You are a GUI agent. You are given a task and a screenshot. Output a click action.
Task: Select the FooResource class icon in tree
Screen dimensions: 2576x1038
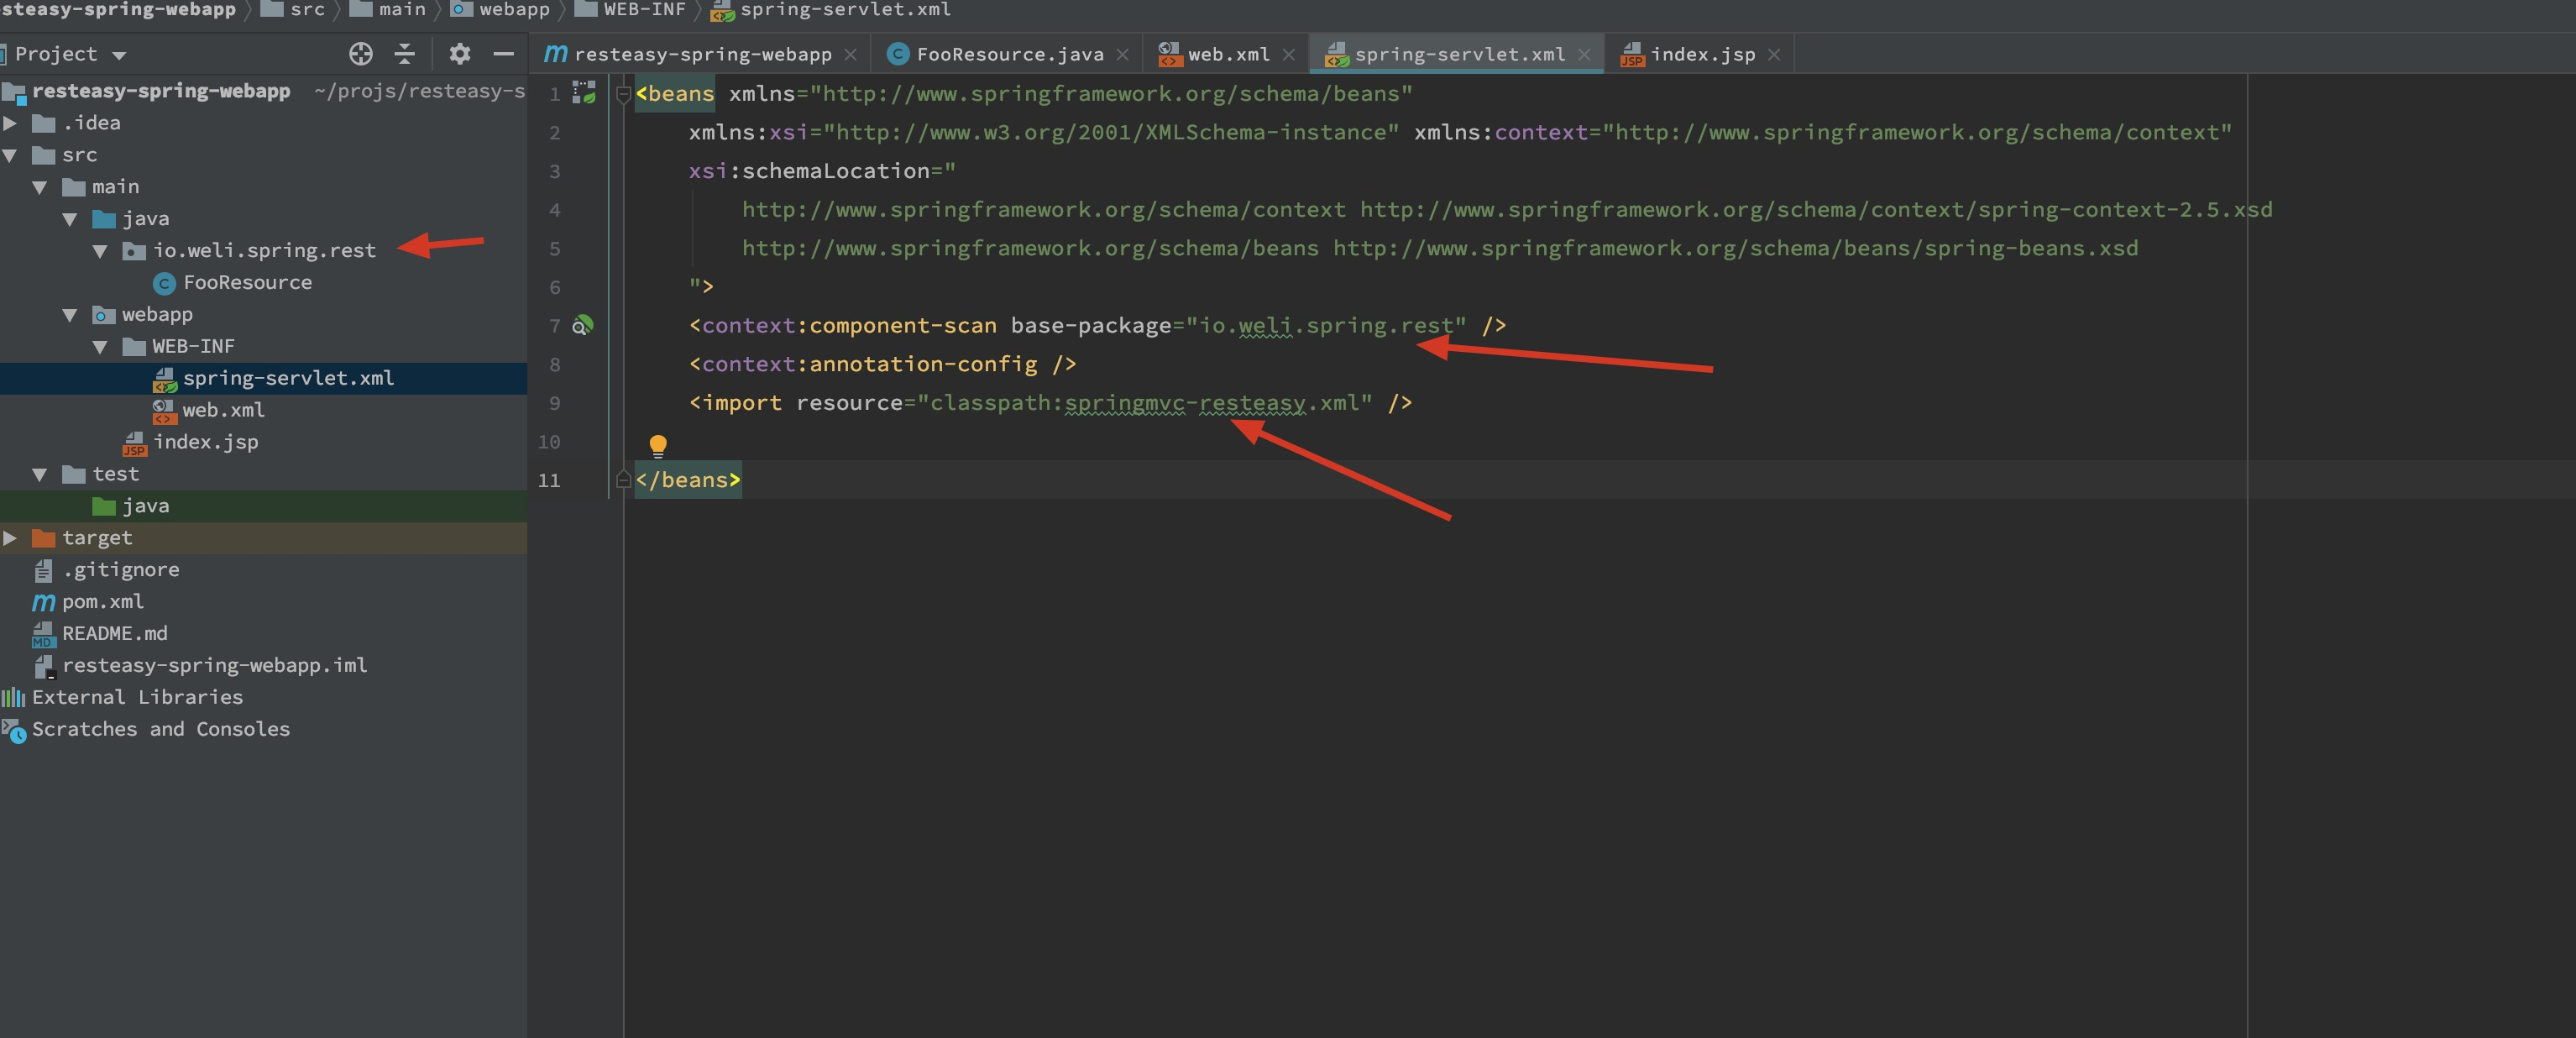click(x=165, y=283)
